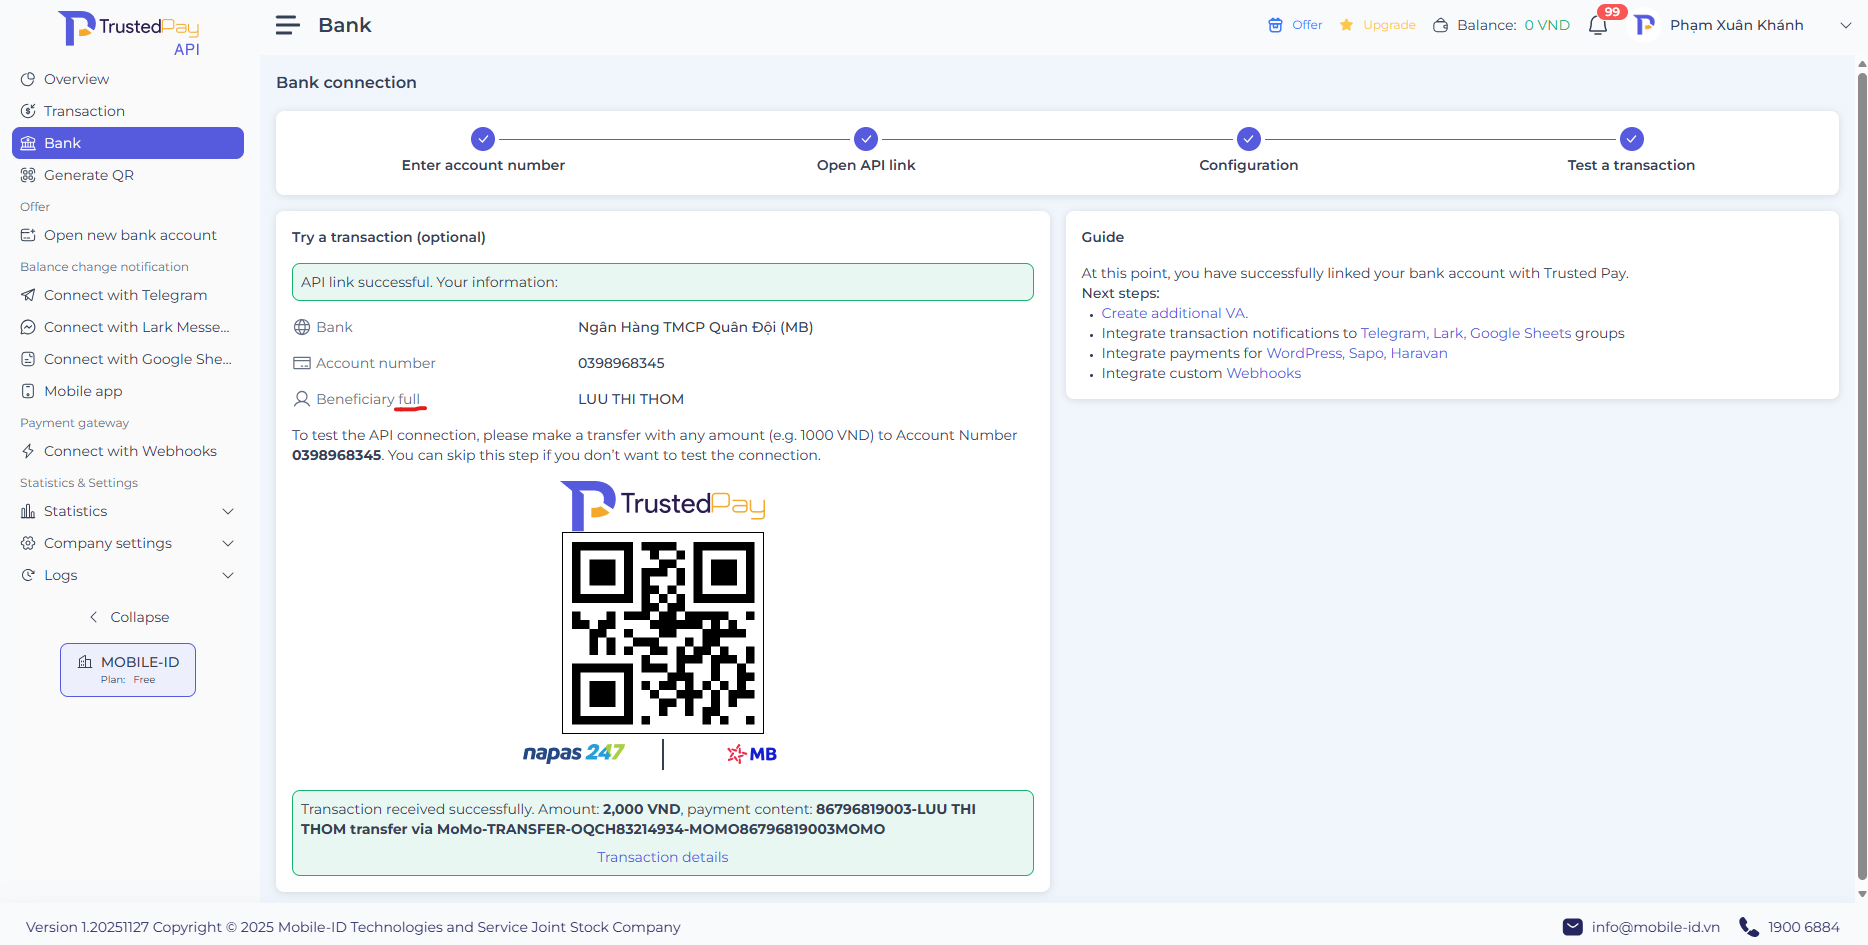The image size is (1868, 945).
Task: Click the payment QR code image
Action: point(663,633)
